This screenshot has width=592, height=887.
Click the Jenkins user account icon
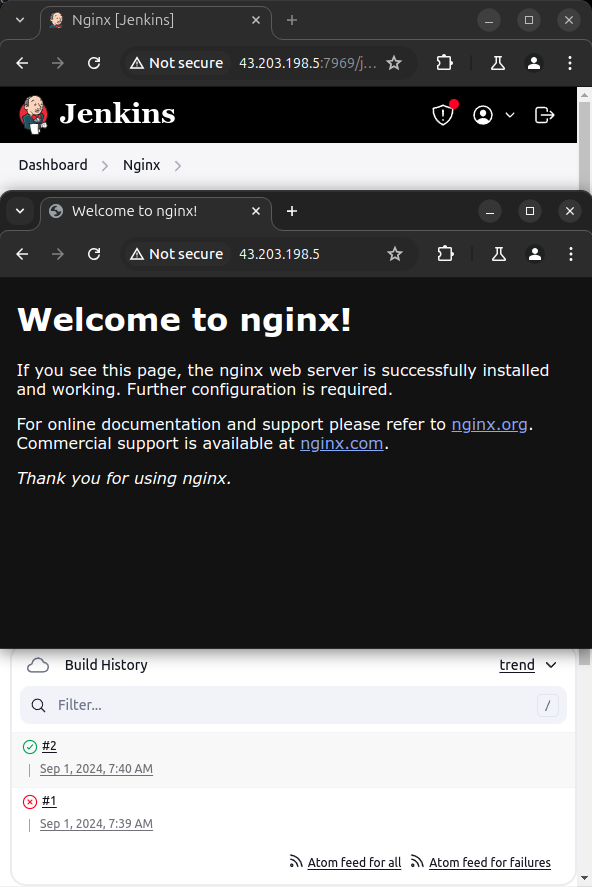pos(483,115)
